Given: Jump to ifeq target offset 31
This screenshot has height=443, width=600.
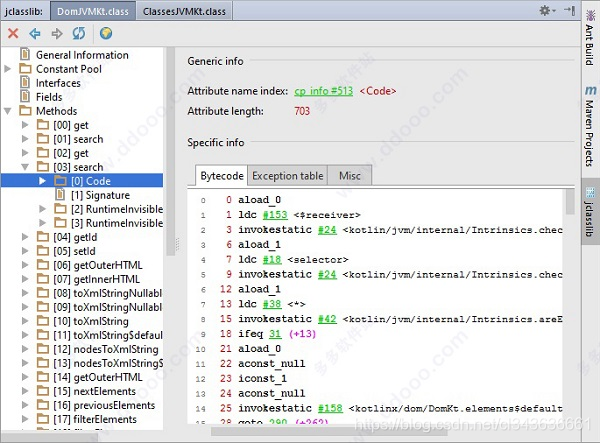Looking at the screenshot, I should click(275, 334).
